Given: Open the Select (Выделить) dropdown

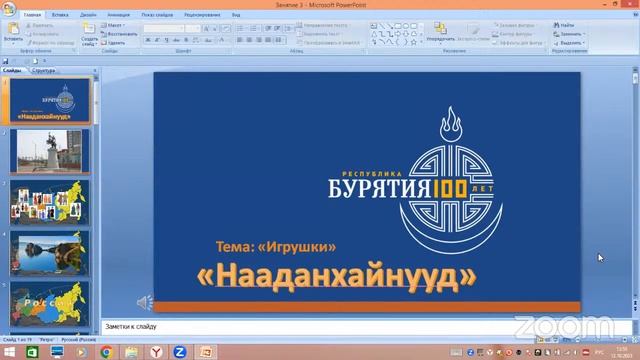Looking at the screenshot, I should pyautogui.click(x=569, y=43).
